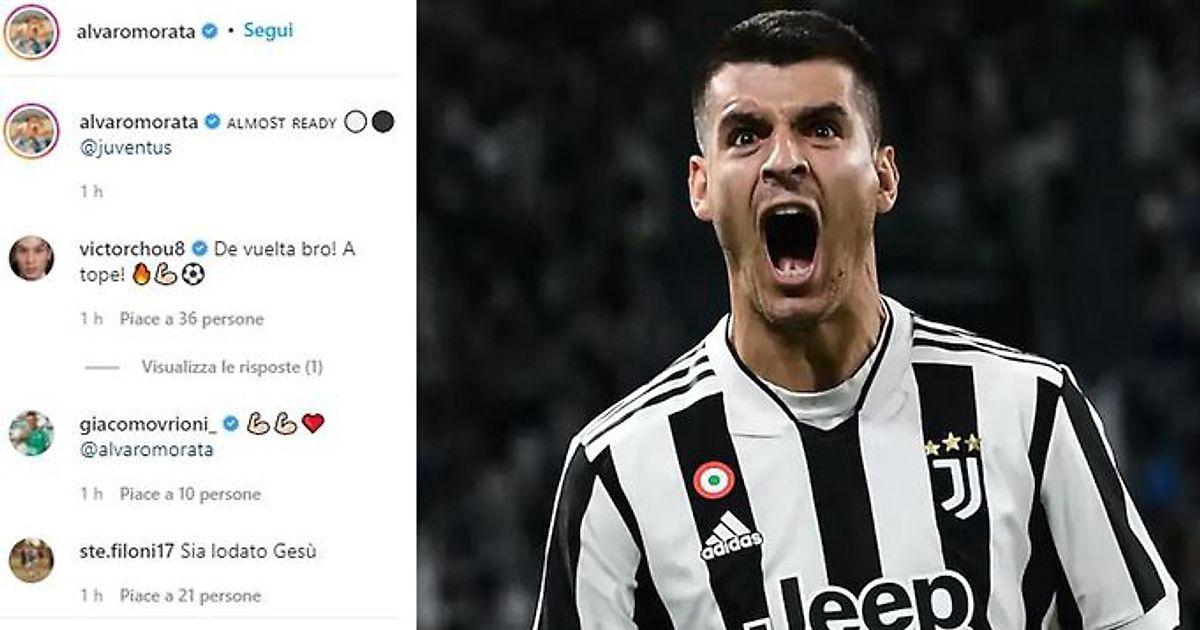Open the @juventus mention in caption
Image resolution: width=1200 pixels, height=630 pixels.
125,148
